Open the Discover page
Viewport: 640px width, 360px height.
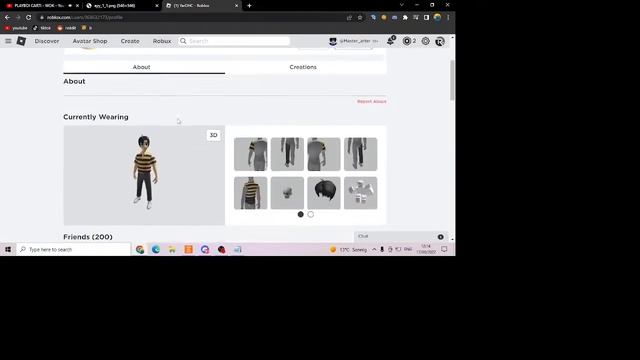[x=47, y=41]
